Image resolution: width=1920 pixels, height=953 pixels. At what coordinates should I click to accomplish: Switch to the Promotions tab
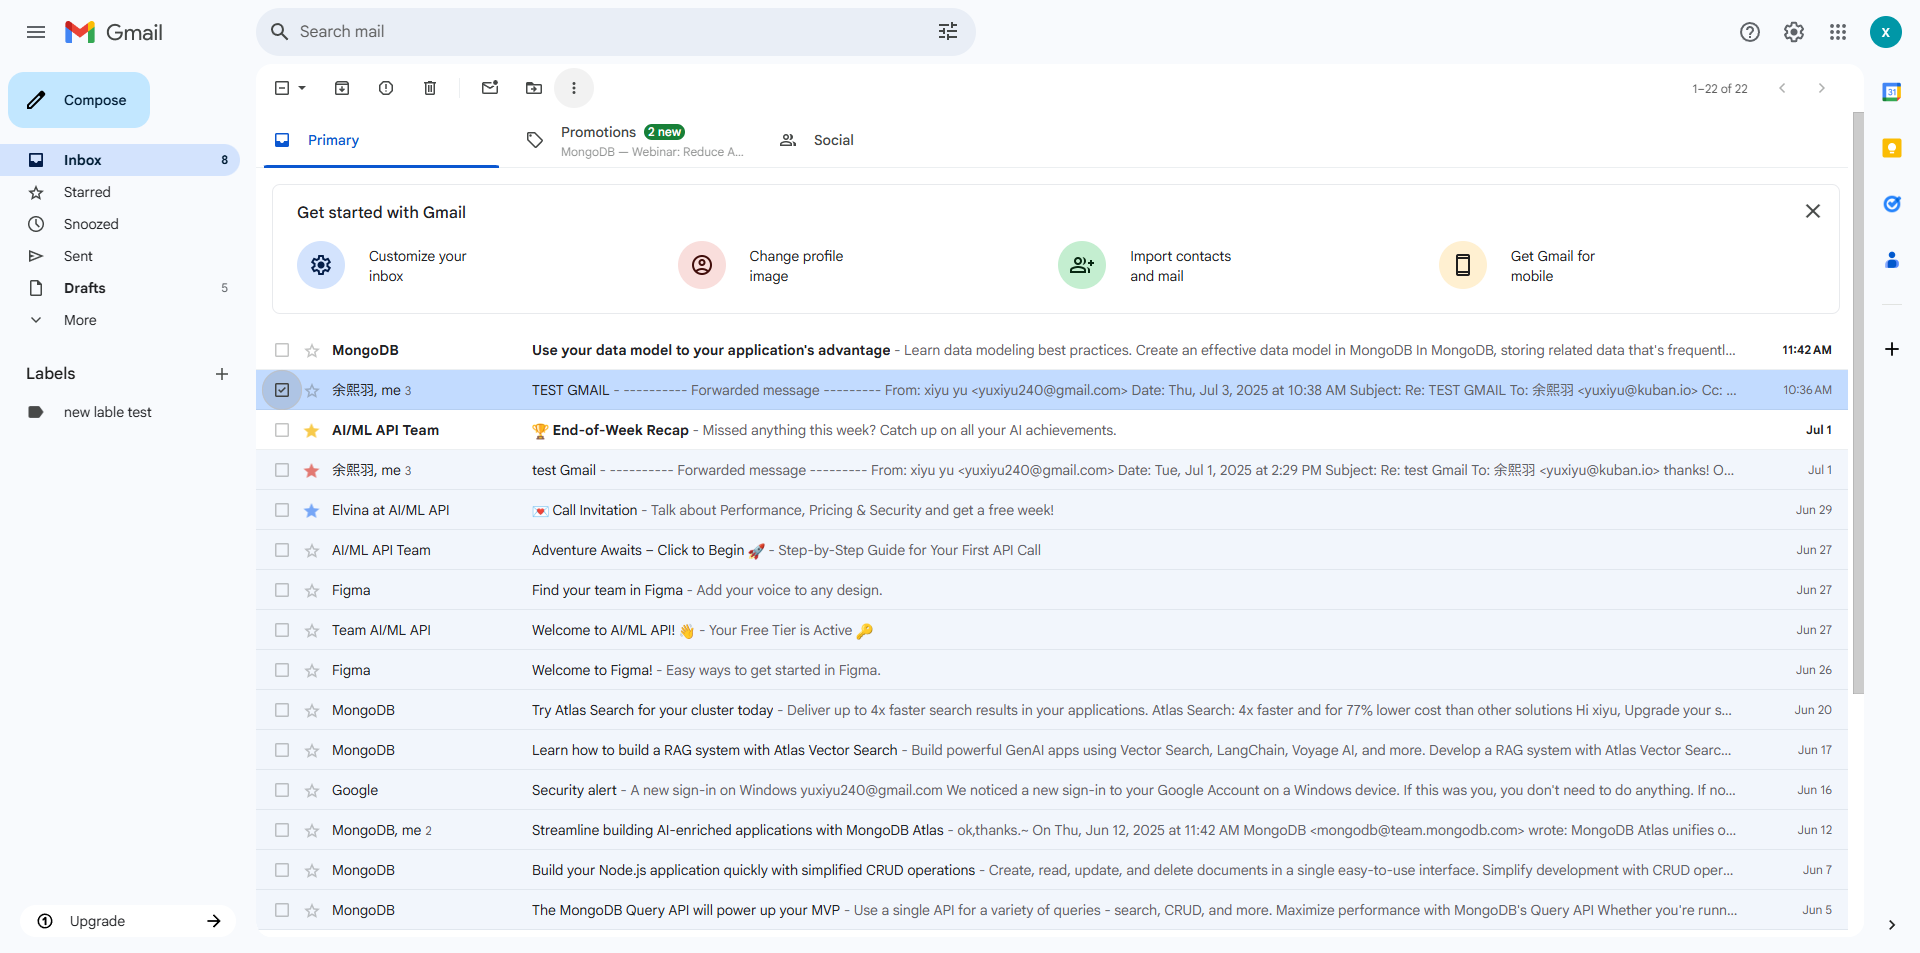click(636, 140)
